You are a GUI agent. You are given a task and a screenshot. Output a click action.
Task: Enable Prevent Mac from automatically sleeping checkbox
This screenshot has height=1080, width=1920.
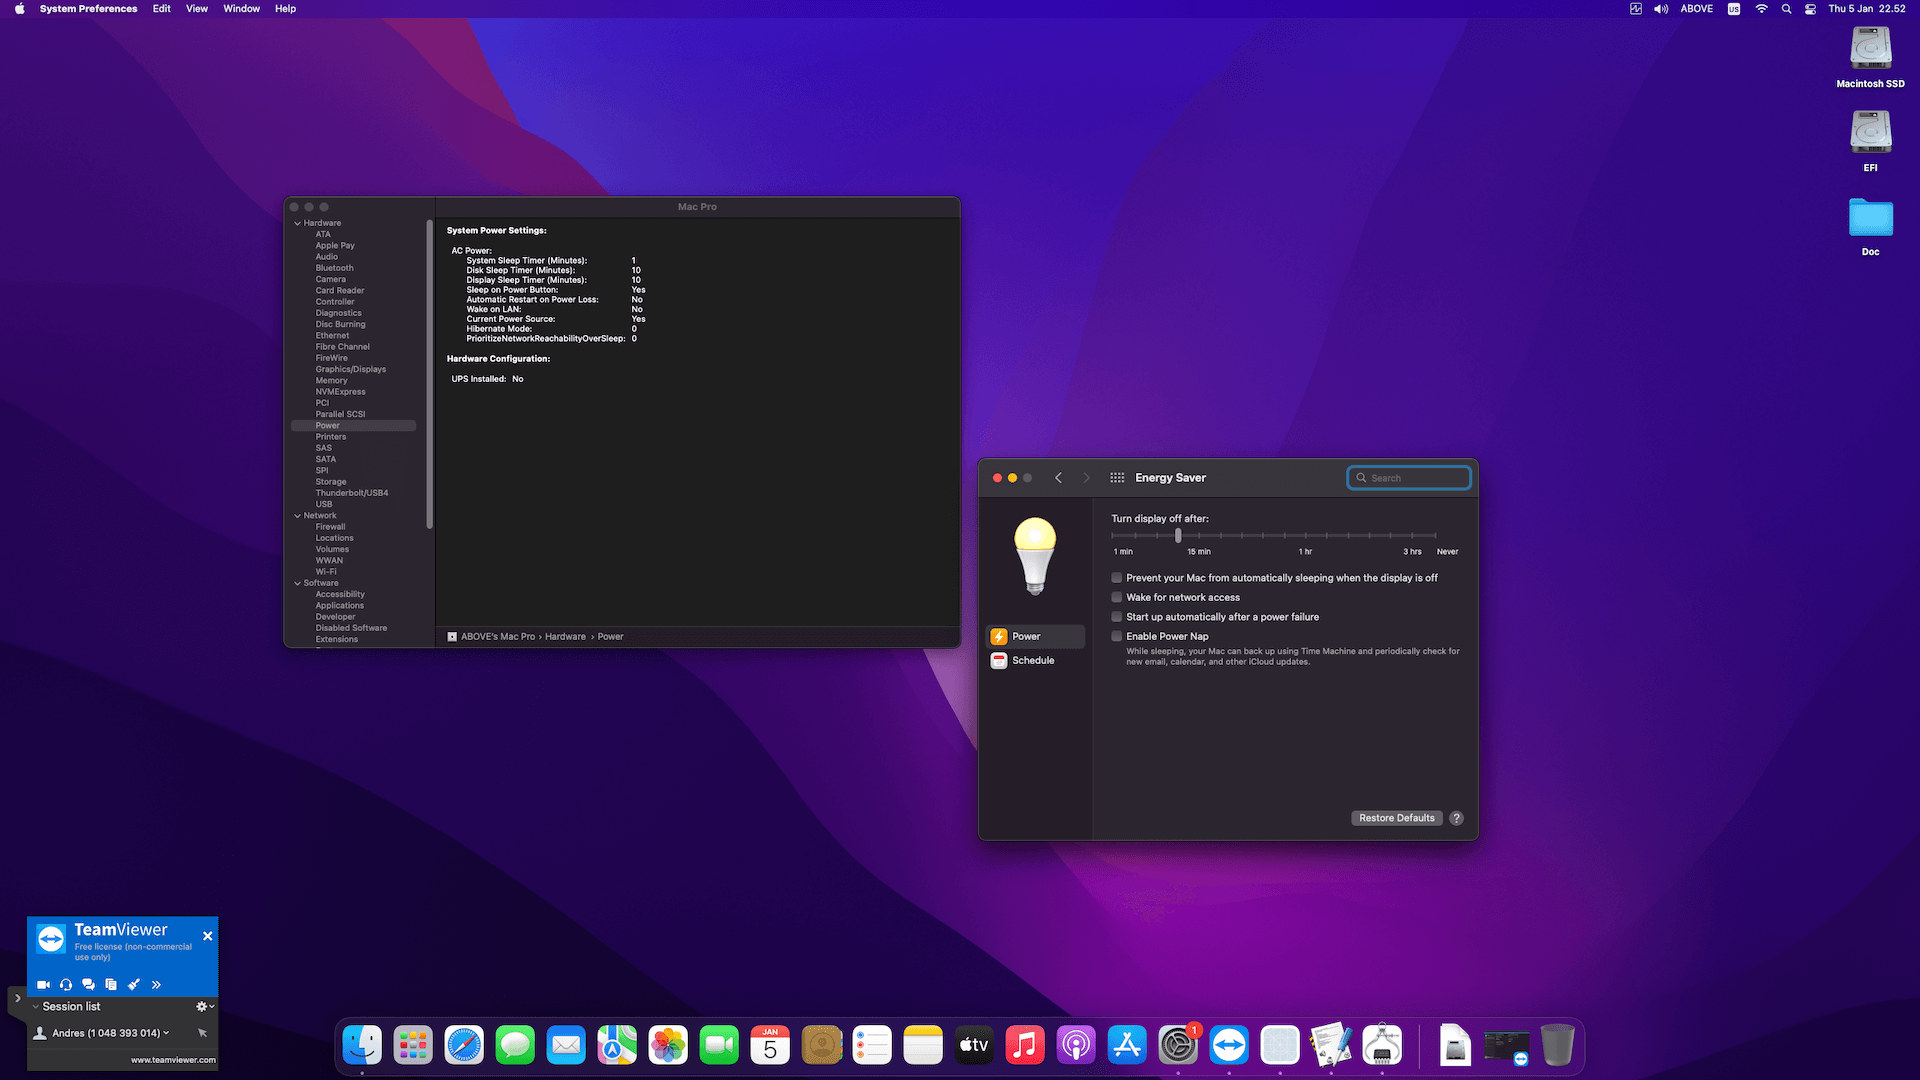tap(1117, 578)
